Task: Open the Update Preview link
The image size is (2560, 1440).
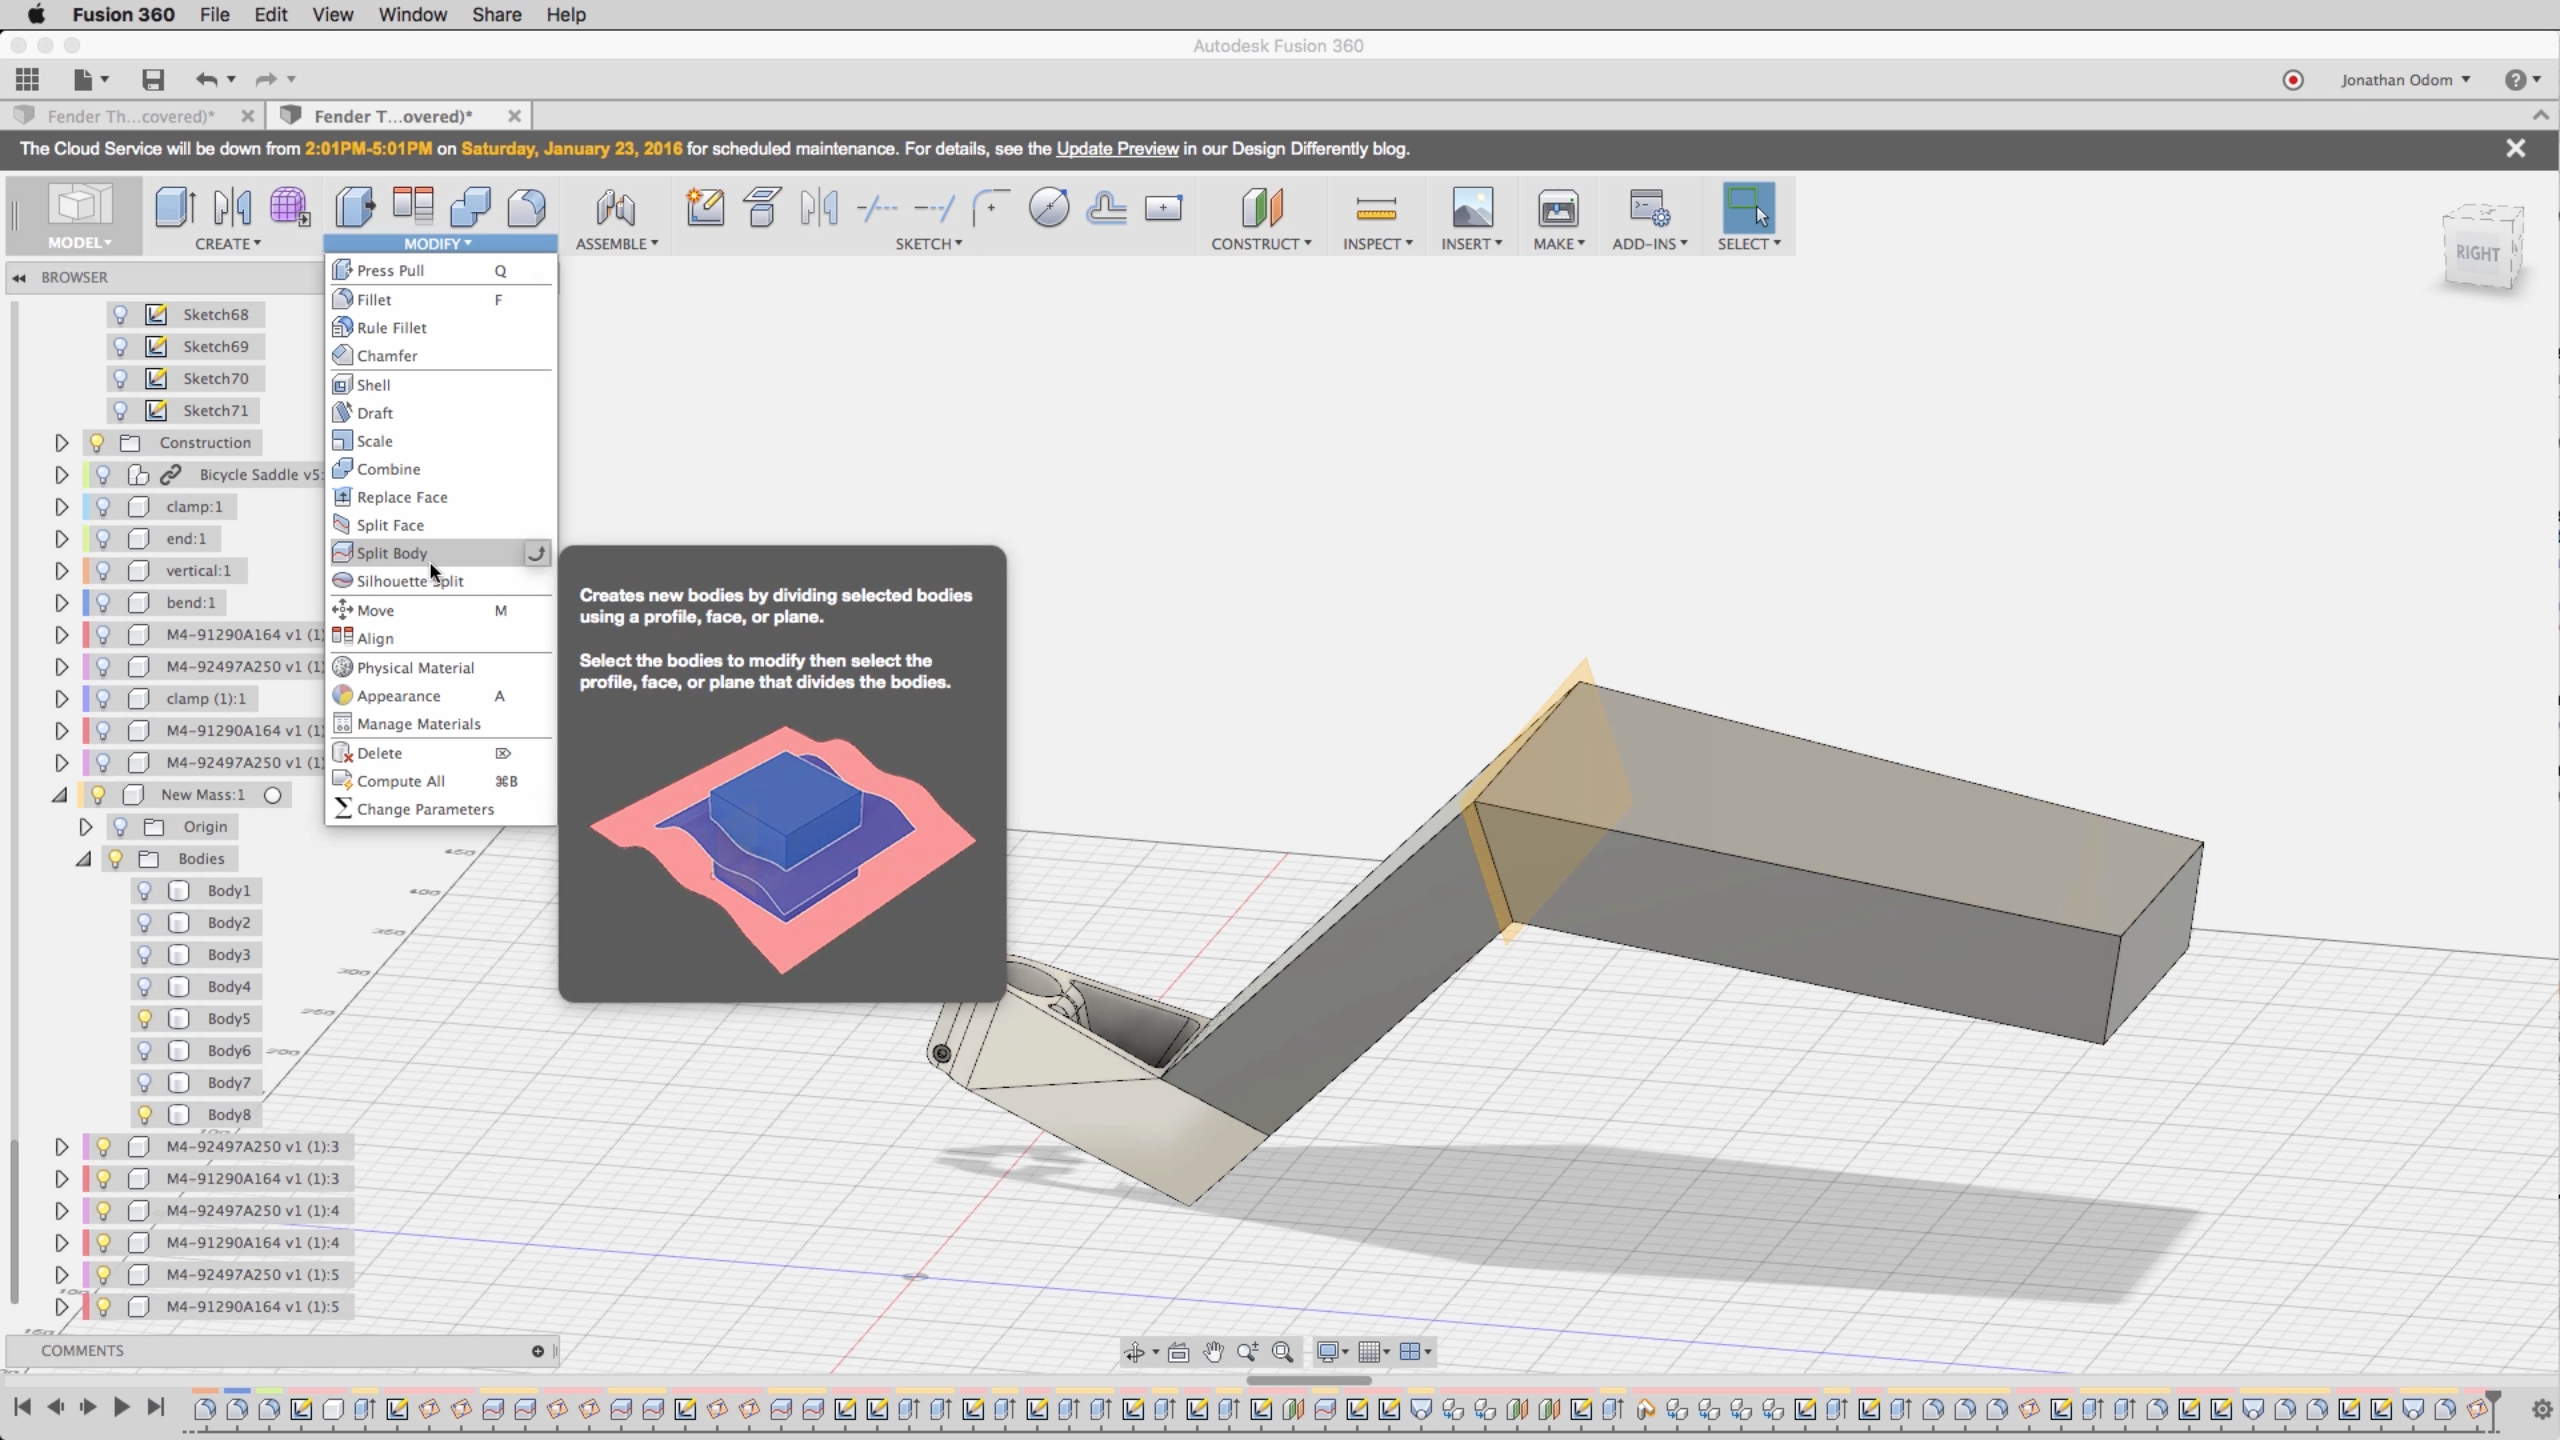Action: coord(1116,148)
